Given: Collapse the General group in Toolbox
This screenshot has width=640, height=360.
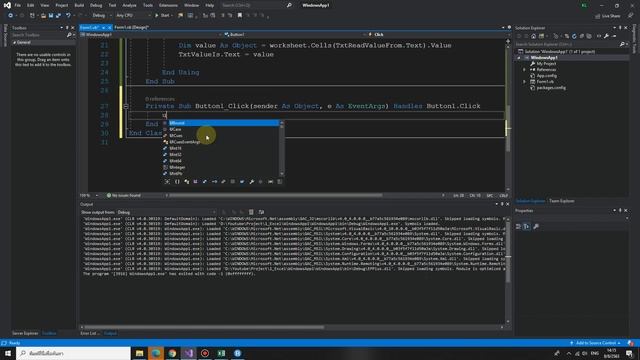Looking at the screenshot, I should click(15, 42).
